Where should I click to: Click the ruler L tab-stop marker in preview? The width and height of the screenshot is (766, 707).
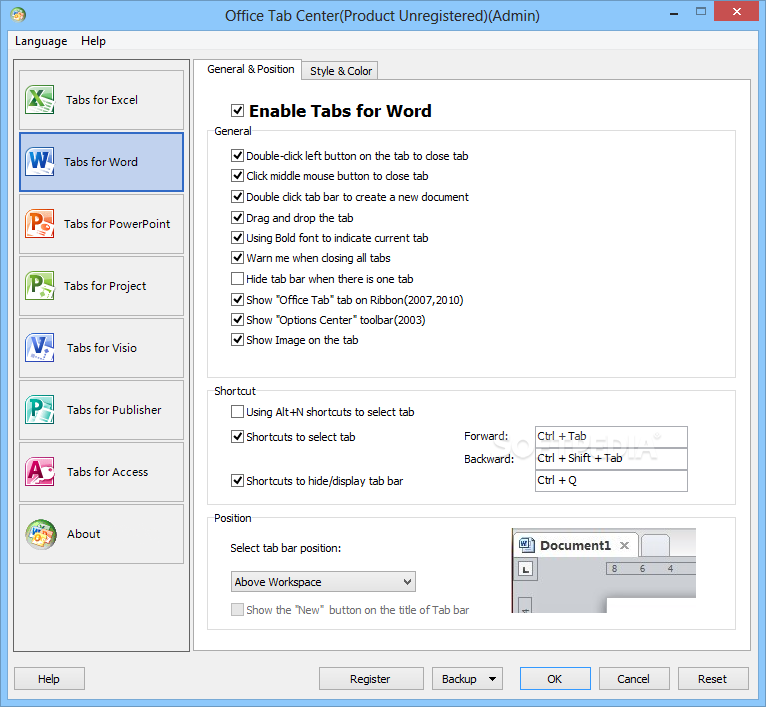[526, 570]
